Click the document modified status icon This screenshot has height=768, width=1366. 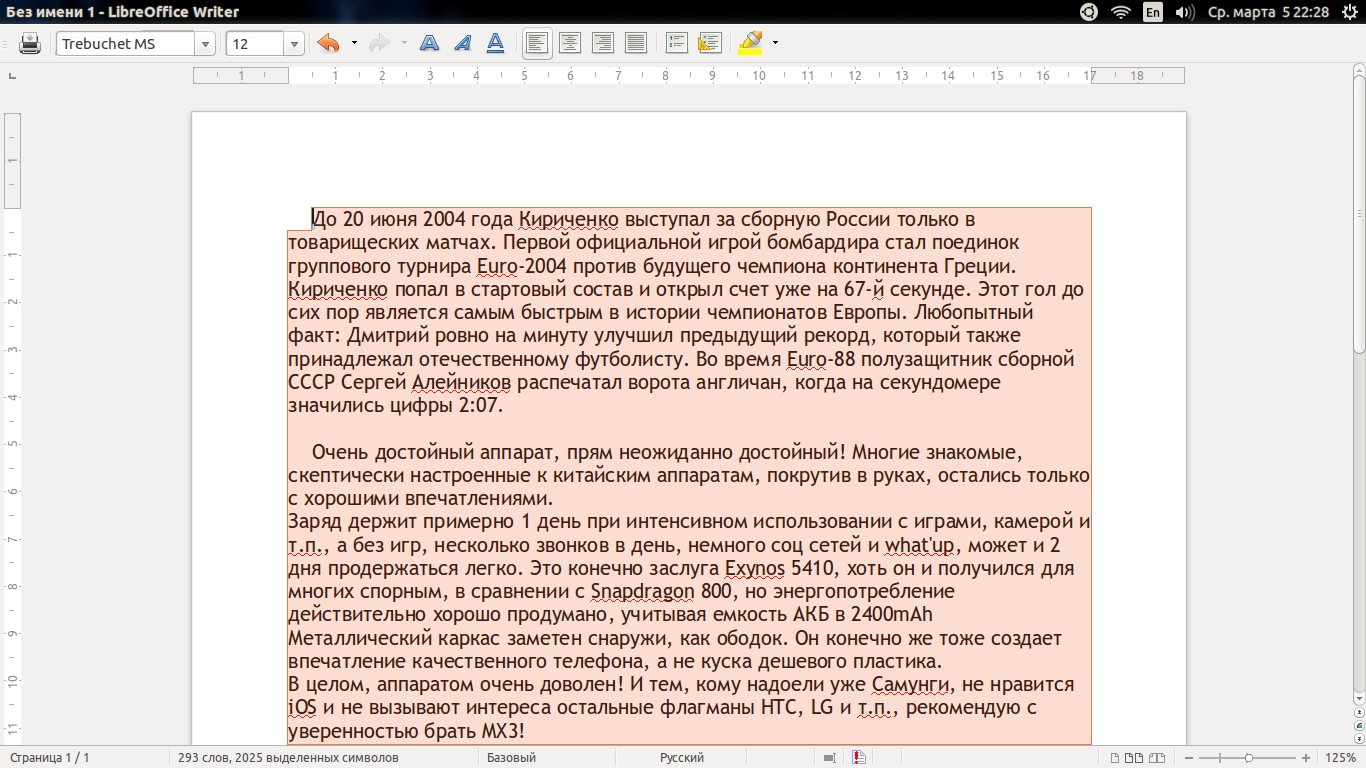click(858, 758)
